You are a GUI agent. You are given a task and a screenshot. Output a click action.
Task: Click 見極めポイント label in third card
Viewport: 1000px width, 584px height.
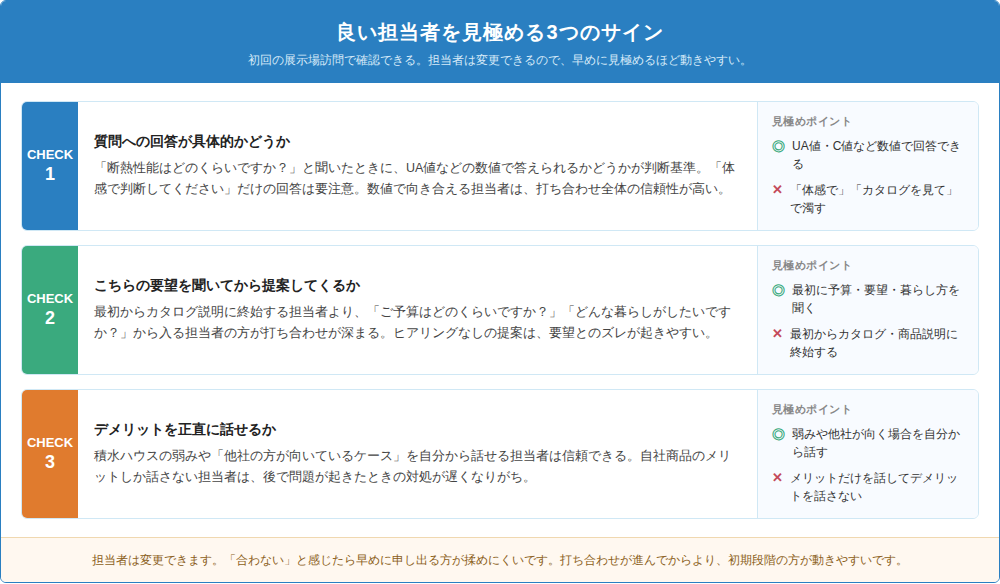812,409
